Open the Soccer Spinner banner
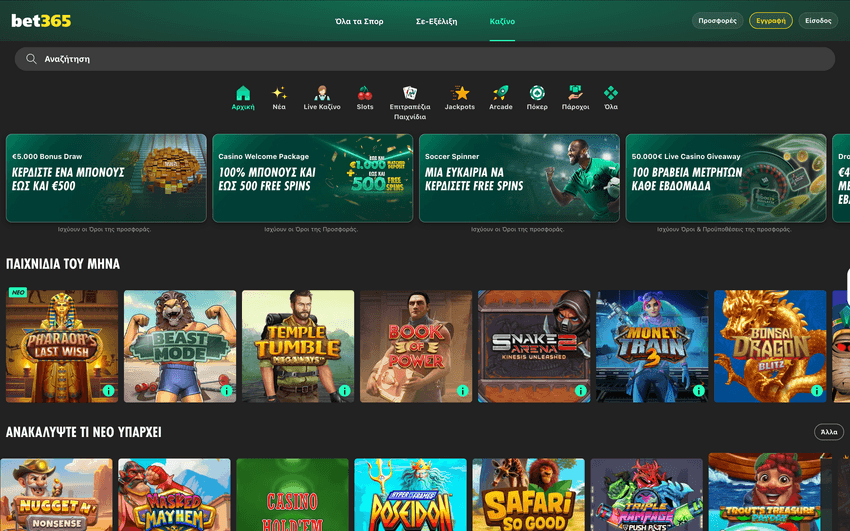 click(x=519, y=178)
